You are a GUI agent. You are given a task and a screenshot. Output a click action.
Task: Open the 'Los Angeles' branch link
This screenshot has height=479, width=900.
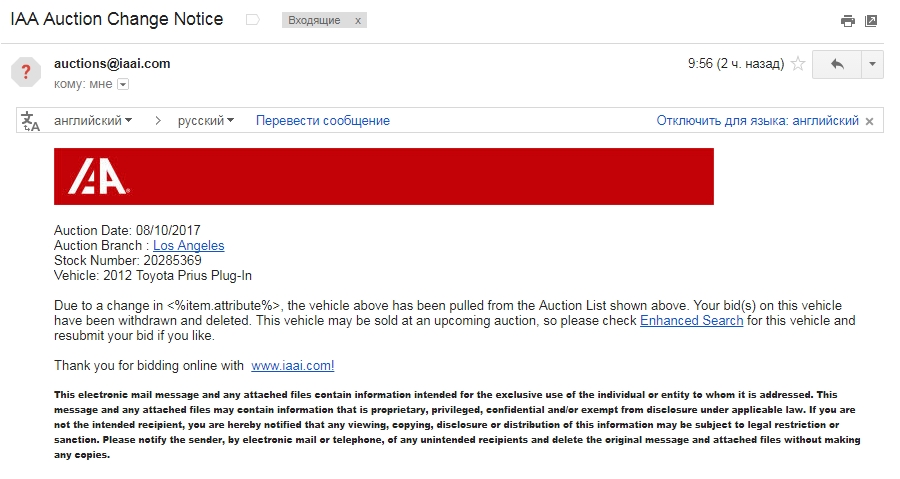click(x=188, y=246)
